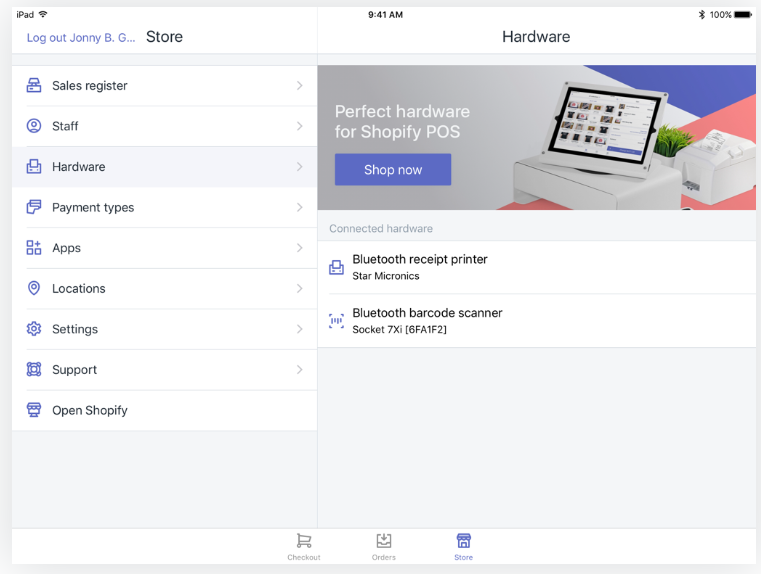Click the Bluetooth status icon

coord(701,15)
